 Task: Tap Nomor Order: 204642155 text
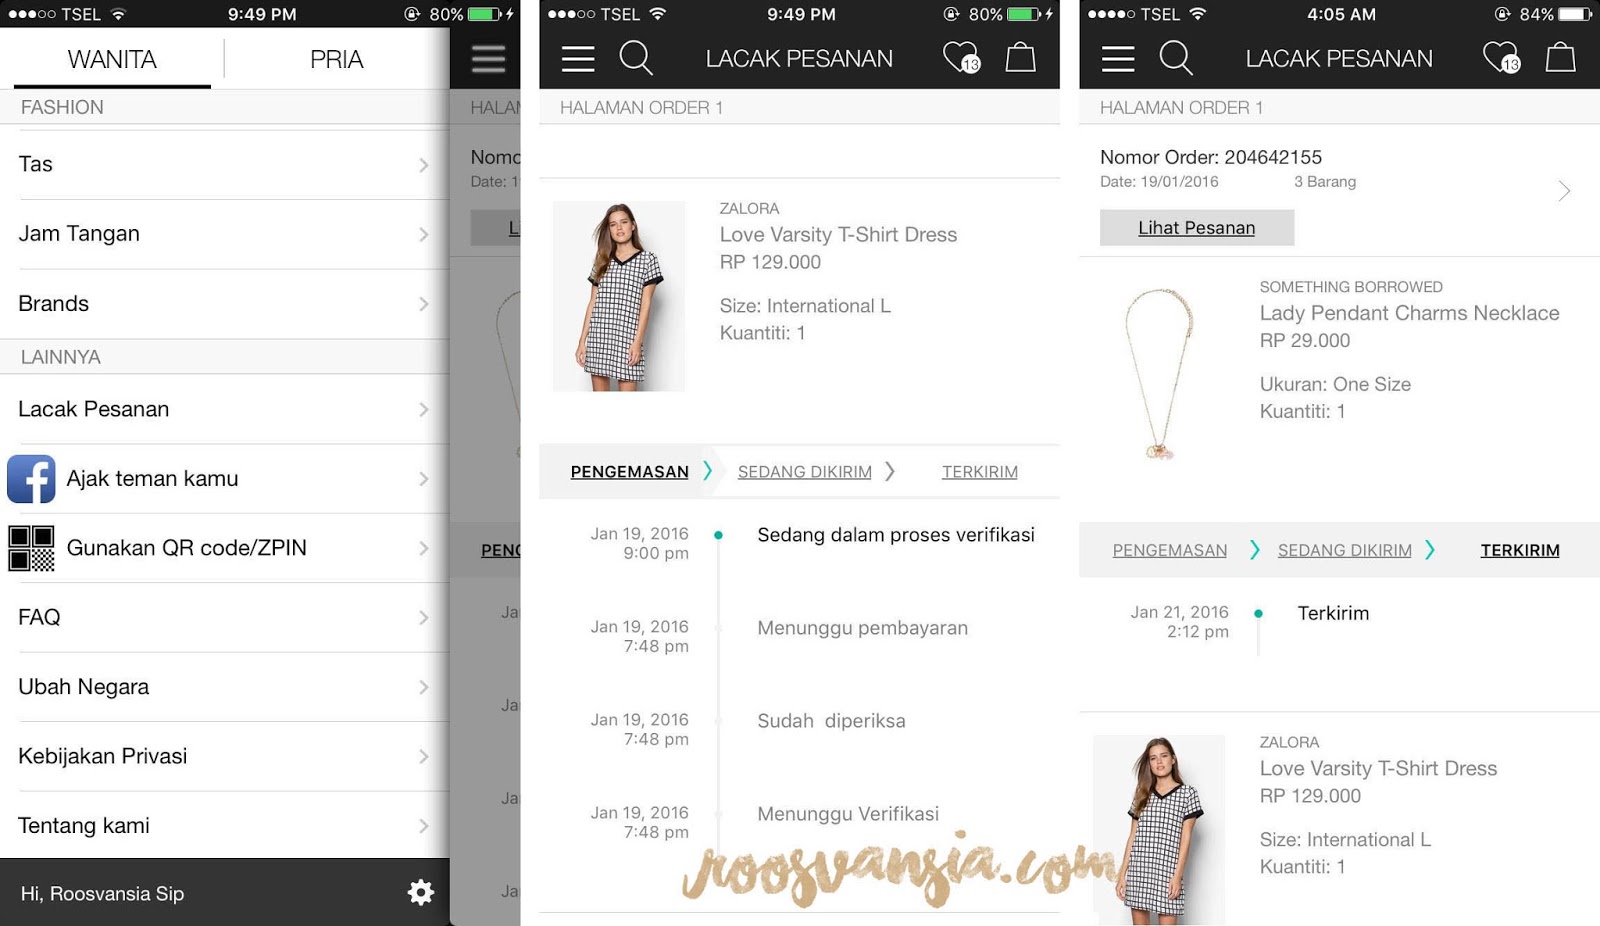point(1210,157)
